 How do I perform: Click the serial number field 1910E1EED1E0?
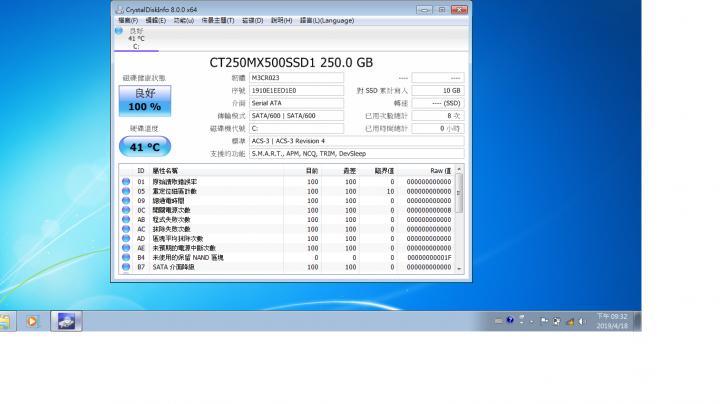pyautogui.click(x=296, y=90)
